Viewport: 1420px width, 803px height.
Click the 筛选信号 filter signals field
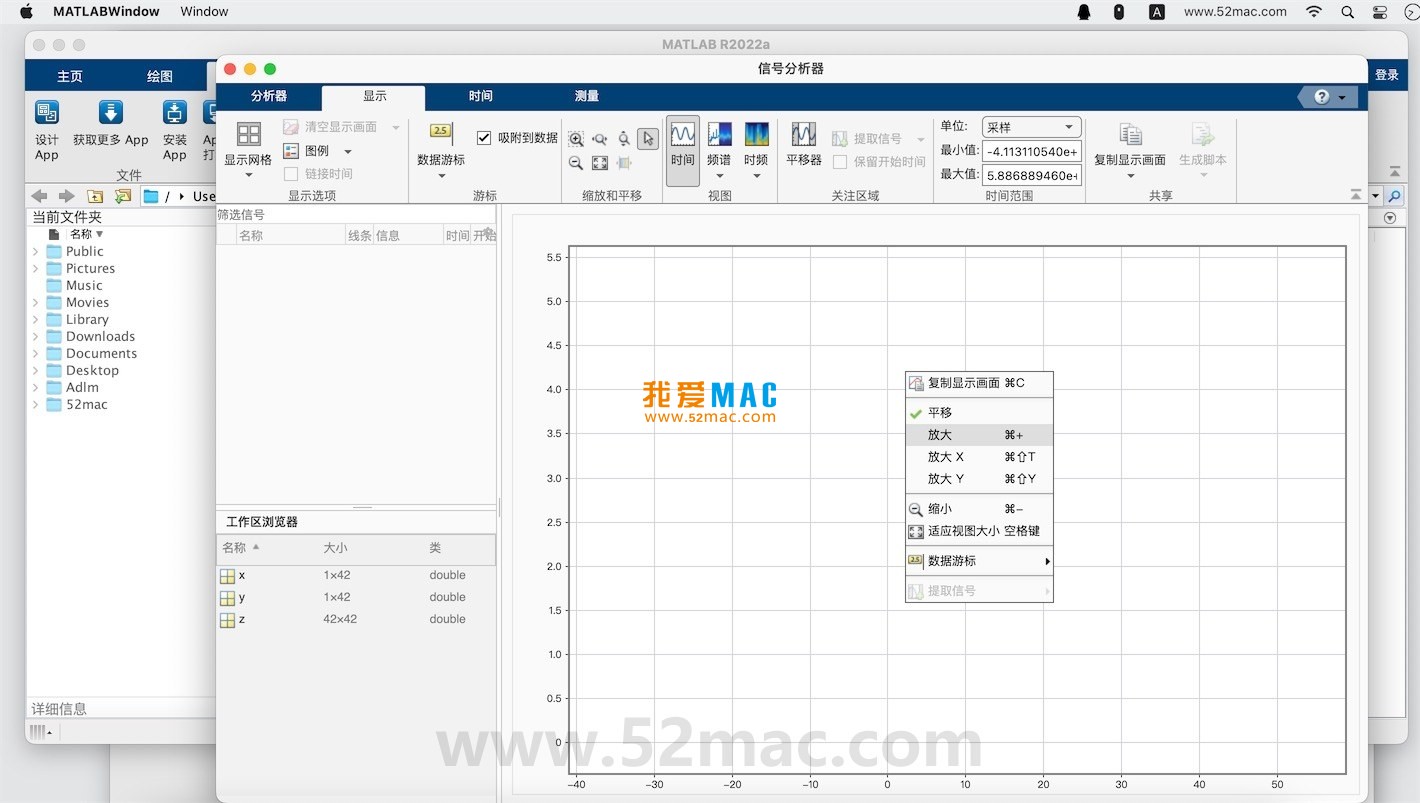[x=356, y=214]
